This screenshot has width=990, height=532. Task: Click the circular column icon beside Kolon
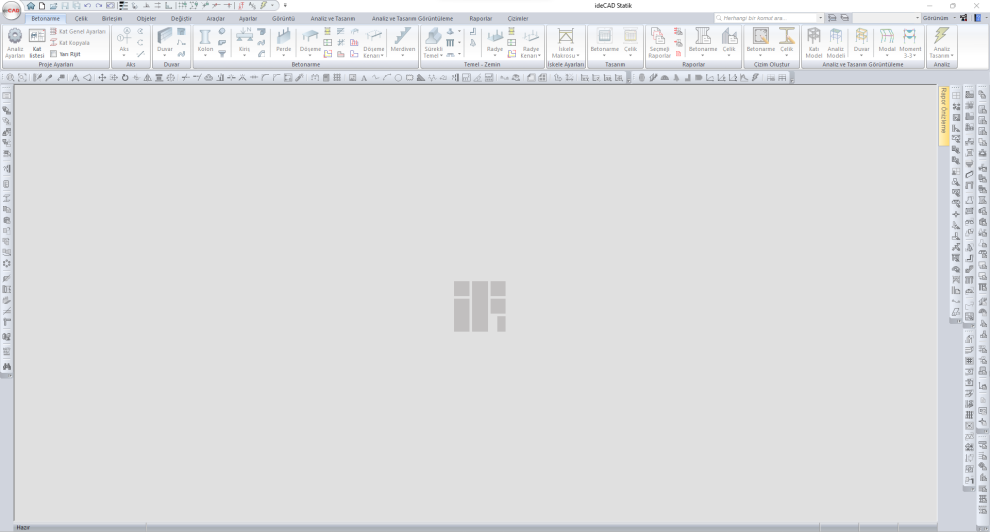click(222, 31)
